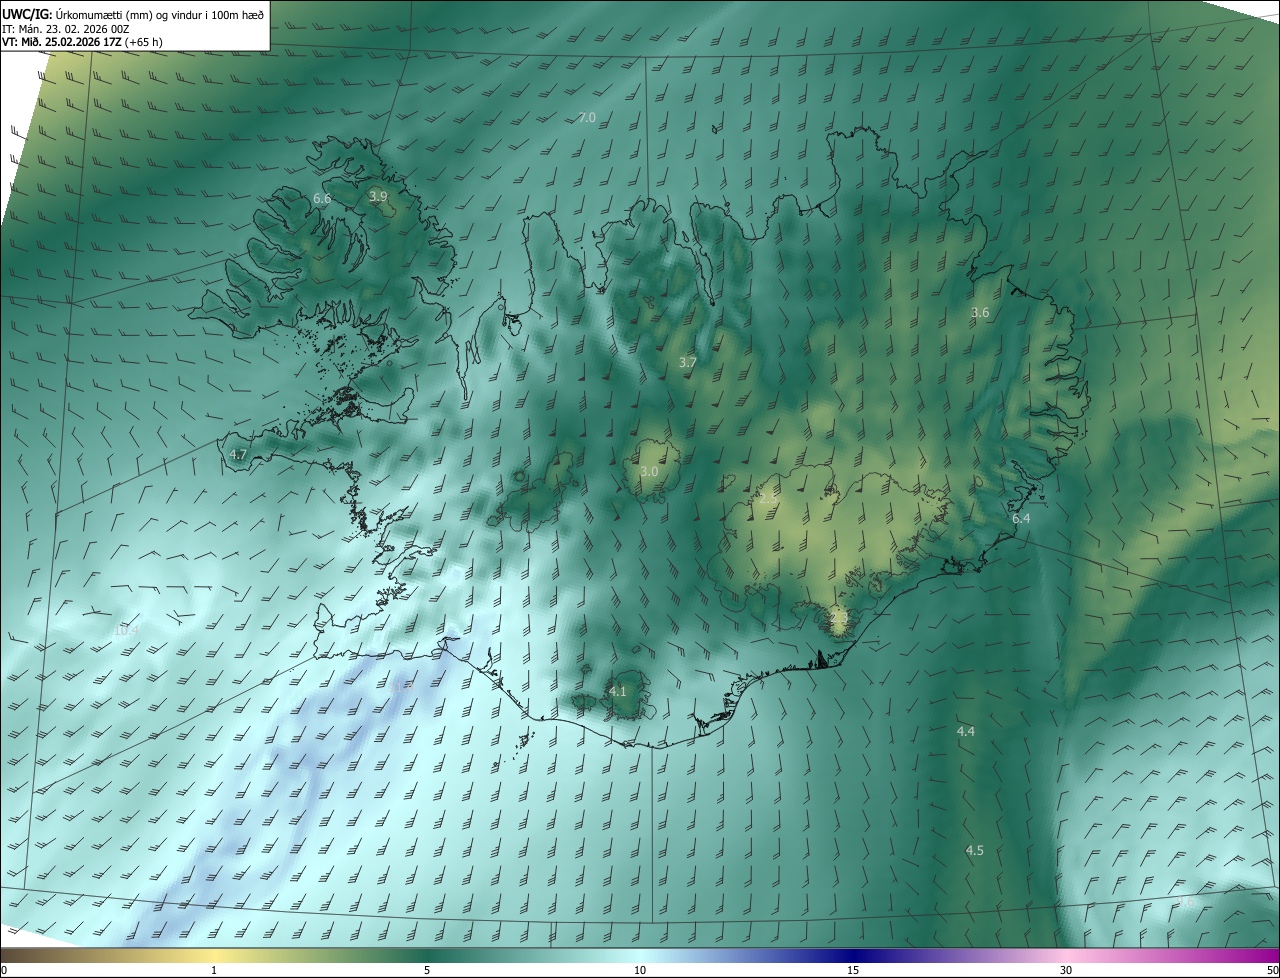
Task: Click the precipitation color scale bar
Action: coord(640,955)
